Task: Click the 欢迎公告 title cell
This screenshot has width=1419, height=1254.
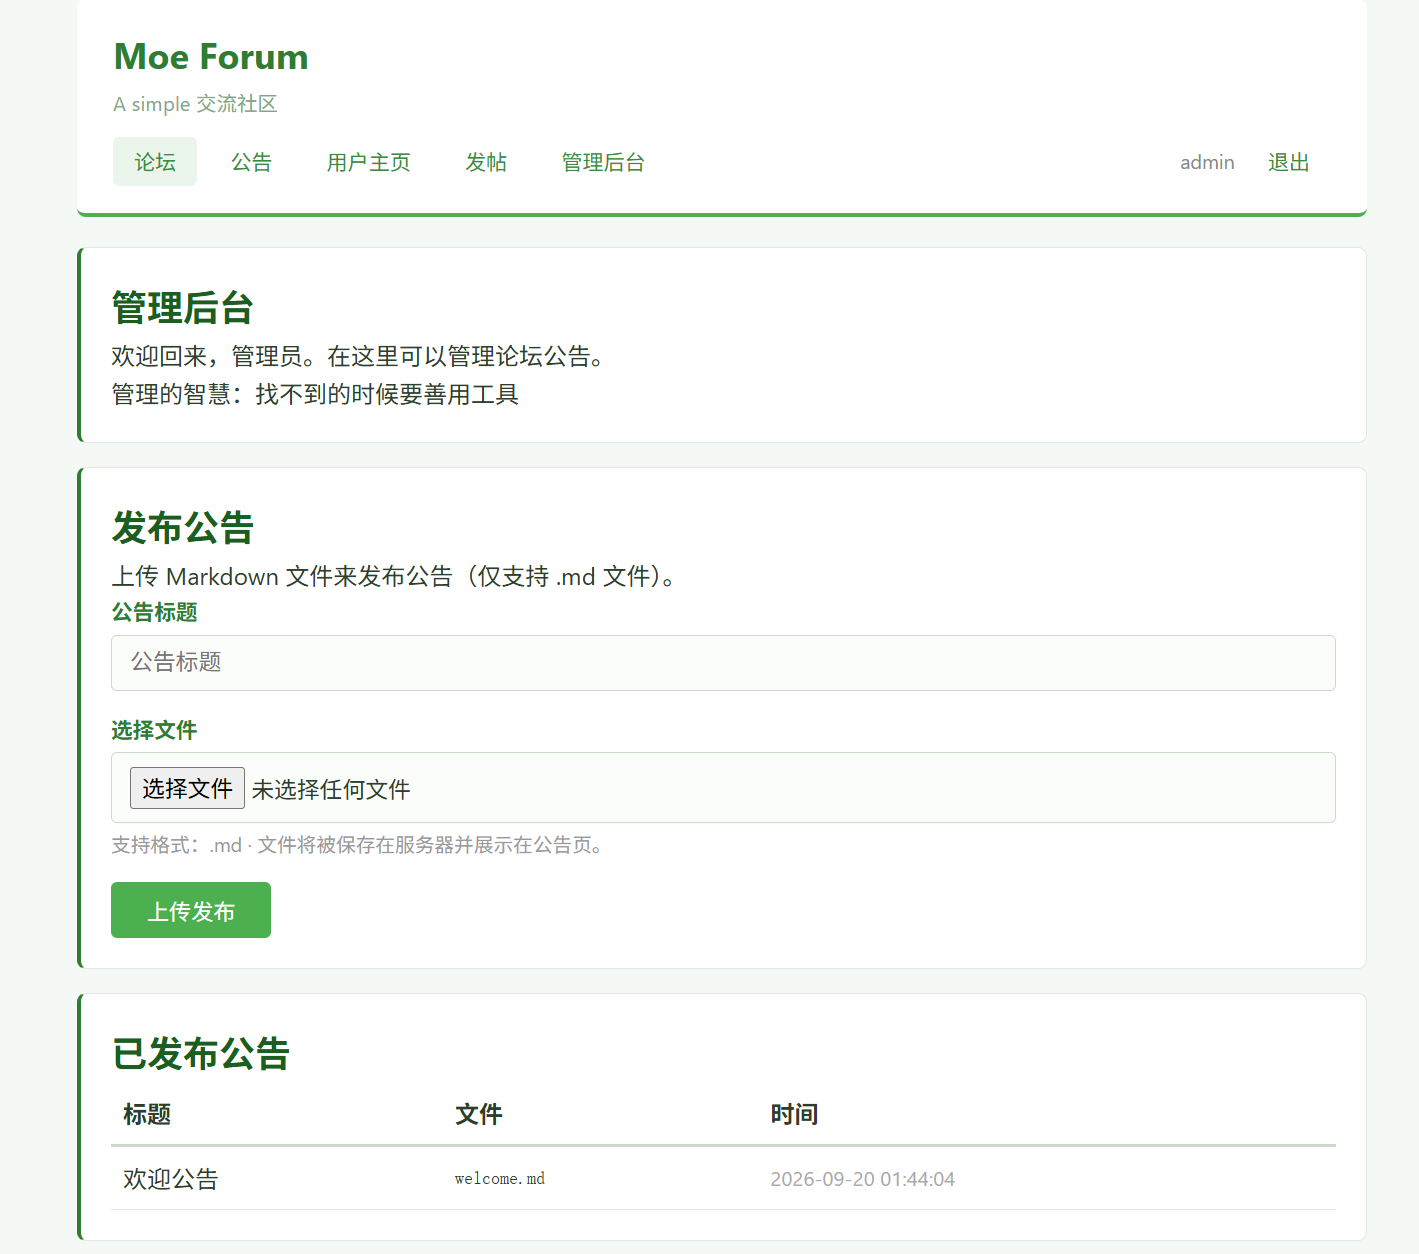Action: click(x=171, y=1179)
